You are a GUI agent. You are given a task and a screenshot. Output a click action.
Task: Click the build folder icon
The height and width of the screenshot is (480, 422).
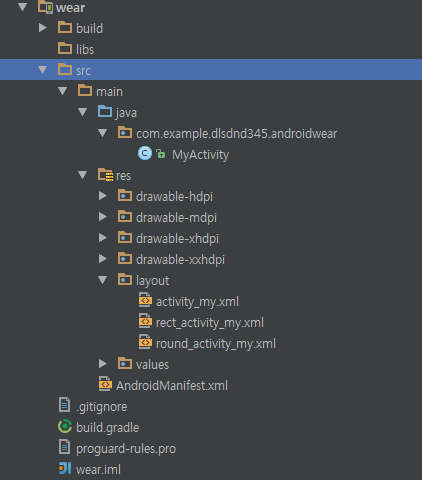click(65, 27)
